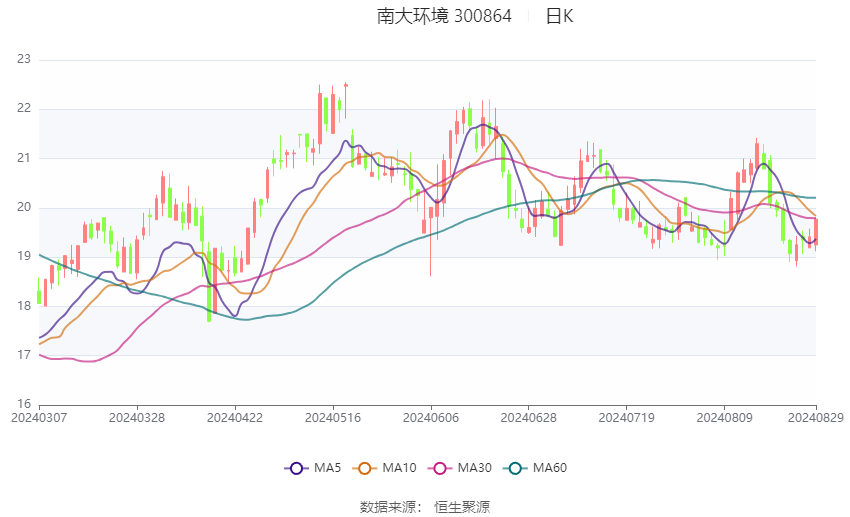Click x-axis date 20240809

pos(725,418)
